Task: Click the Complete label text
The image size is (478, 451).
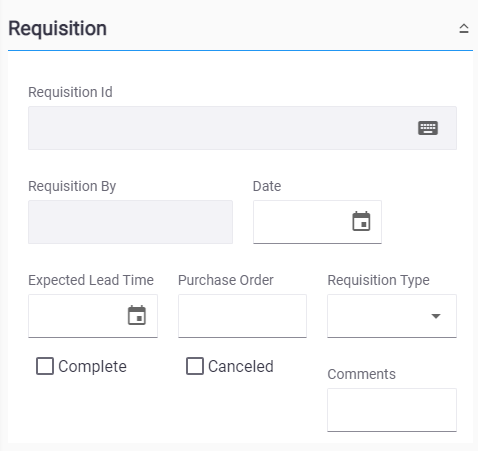Action: [x=92, y=366]
